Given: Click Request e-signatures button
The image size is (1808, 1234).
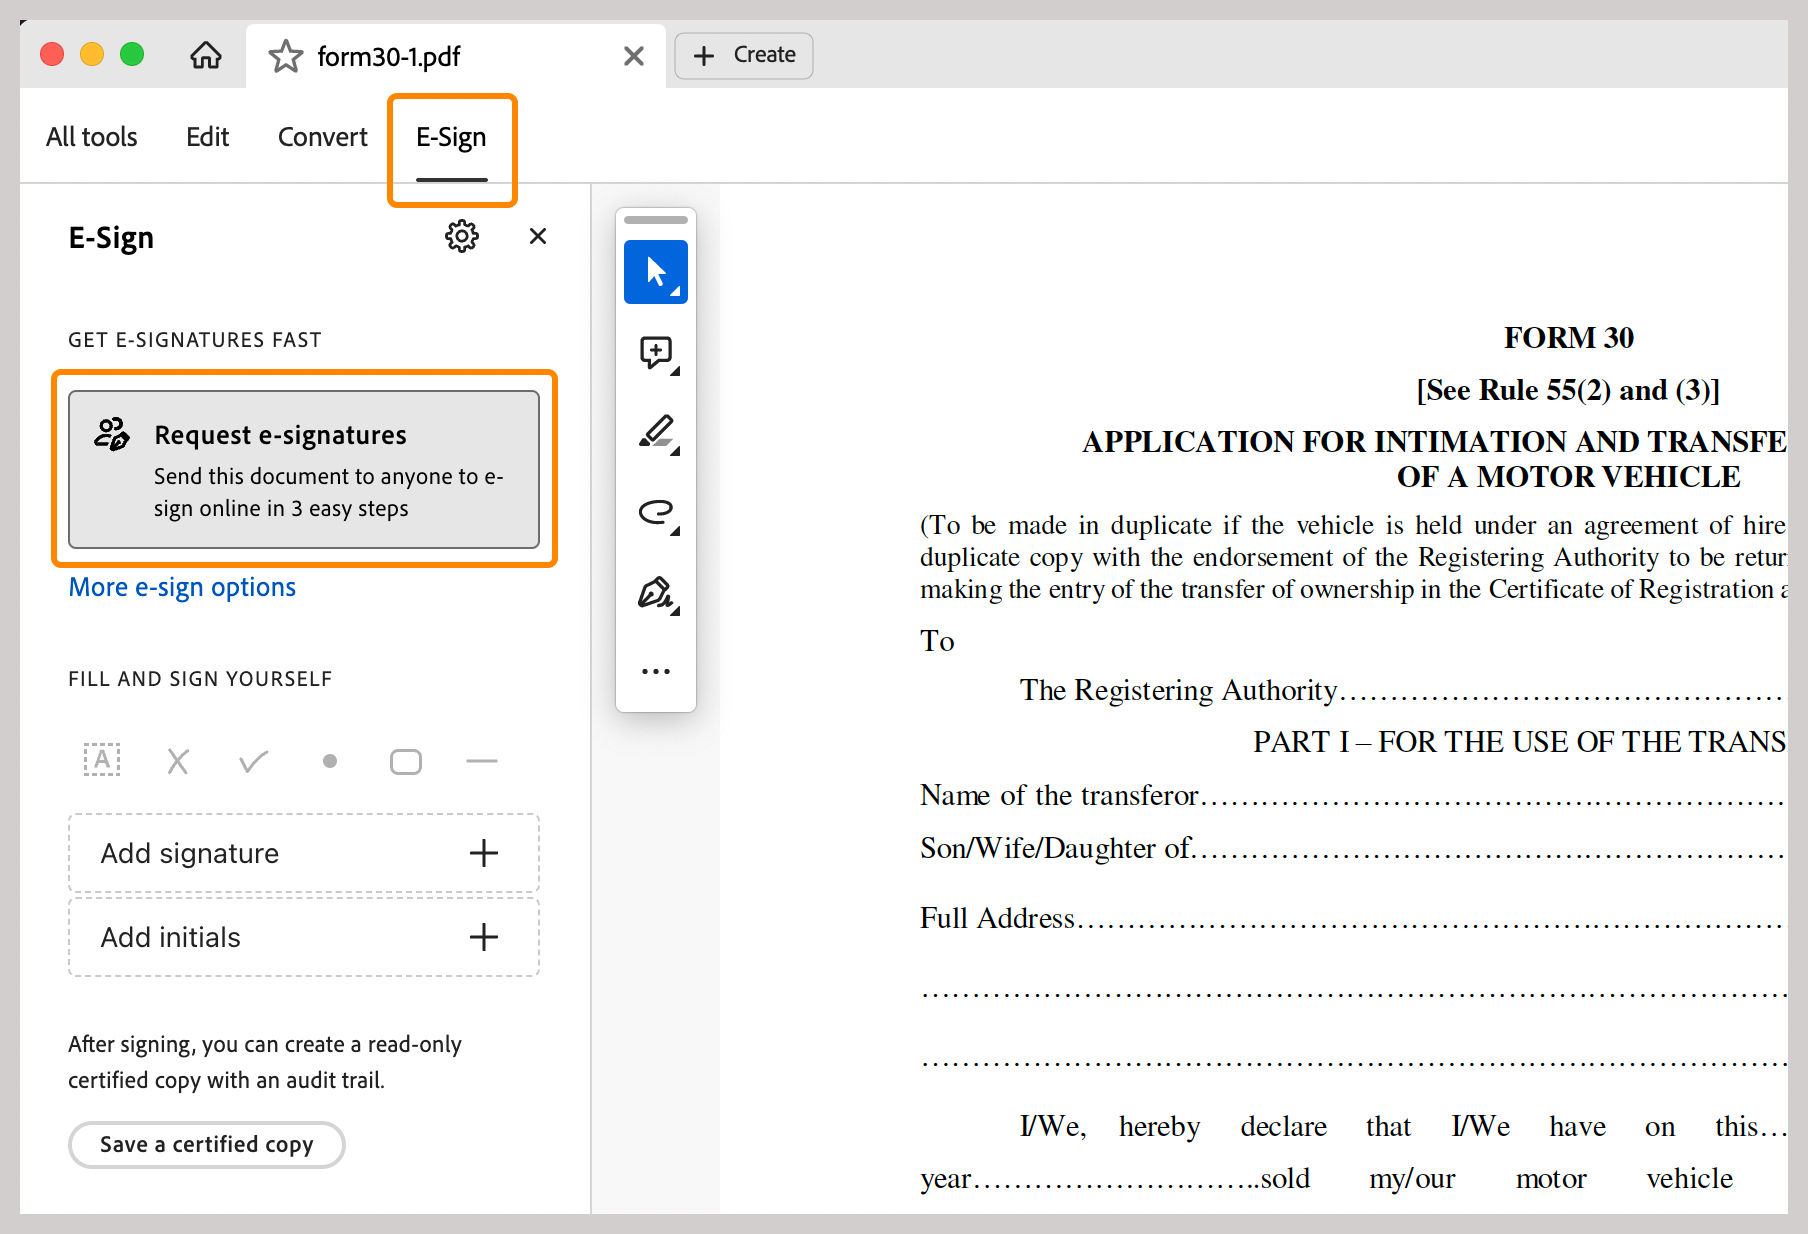Looking at the screenshot, I should coord(304,470).
